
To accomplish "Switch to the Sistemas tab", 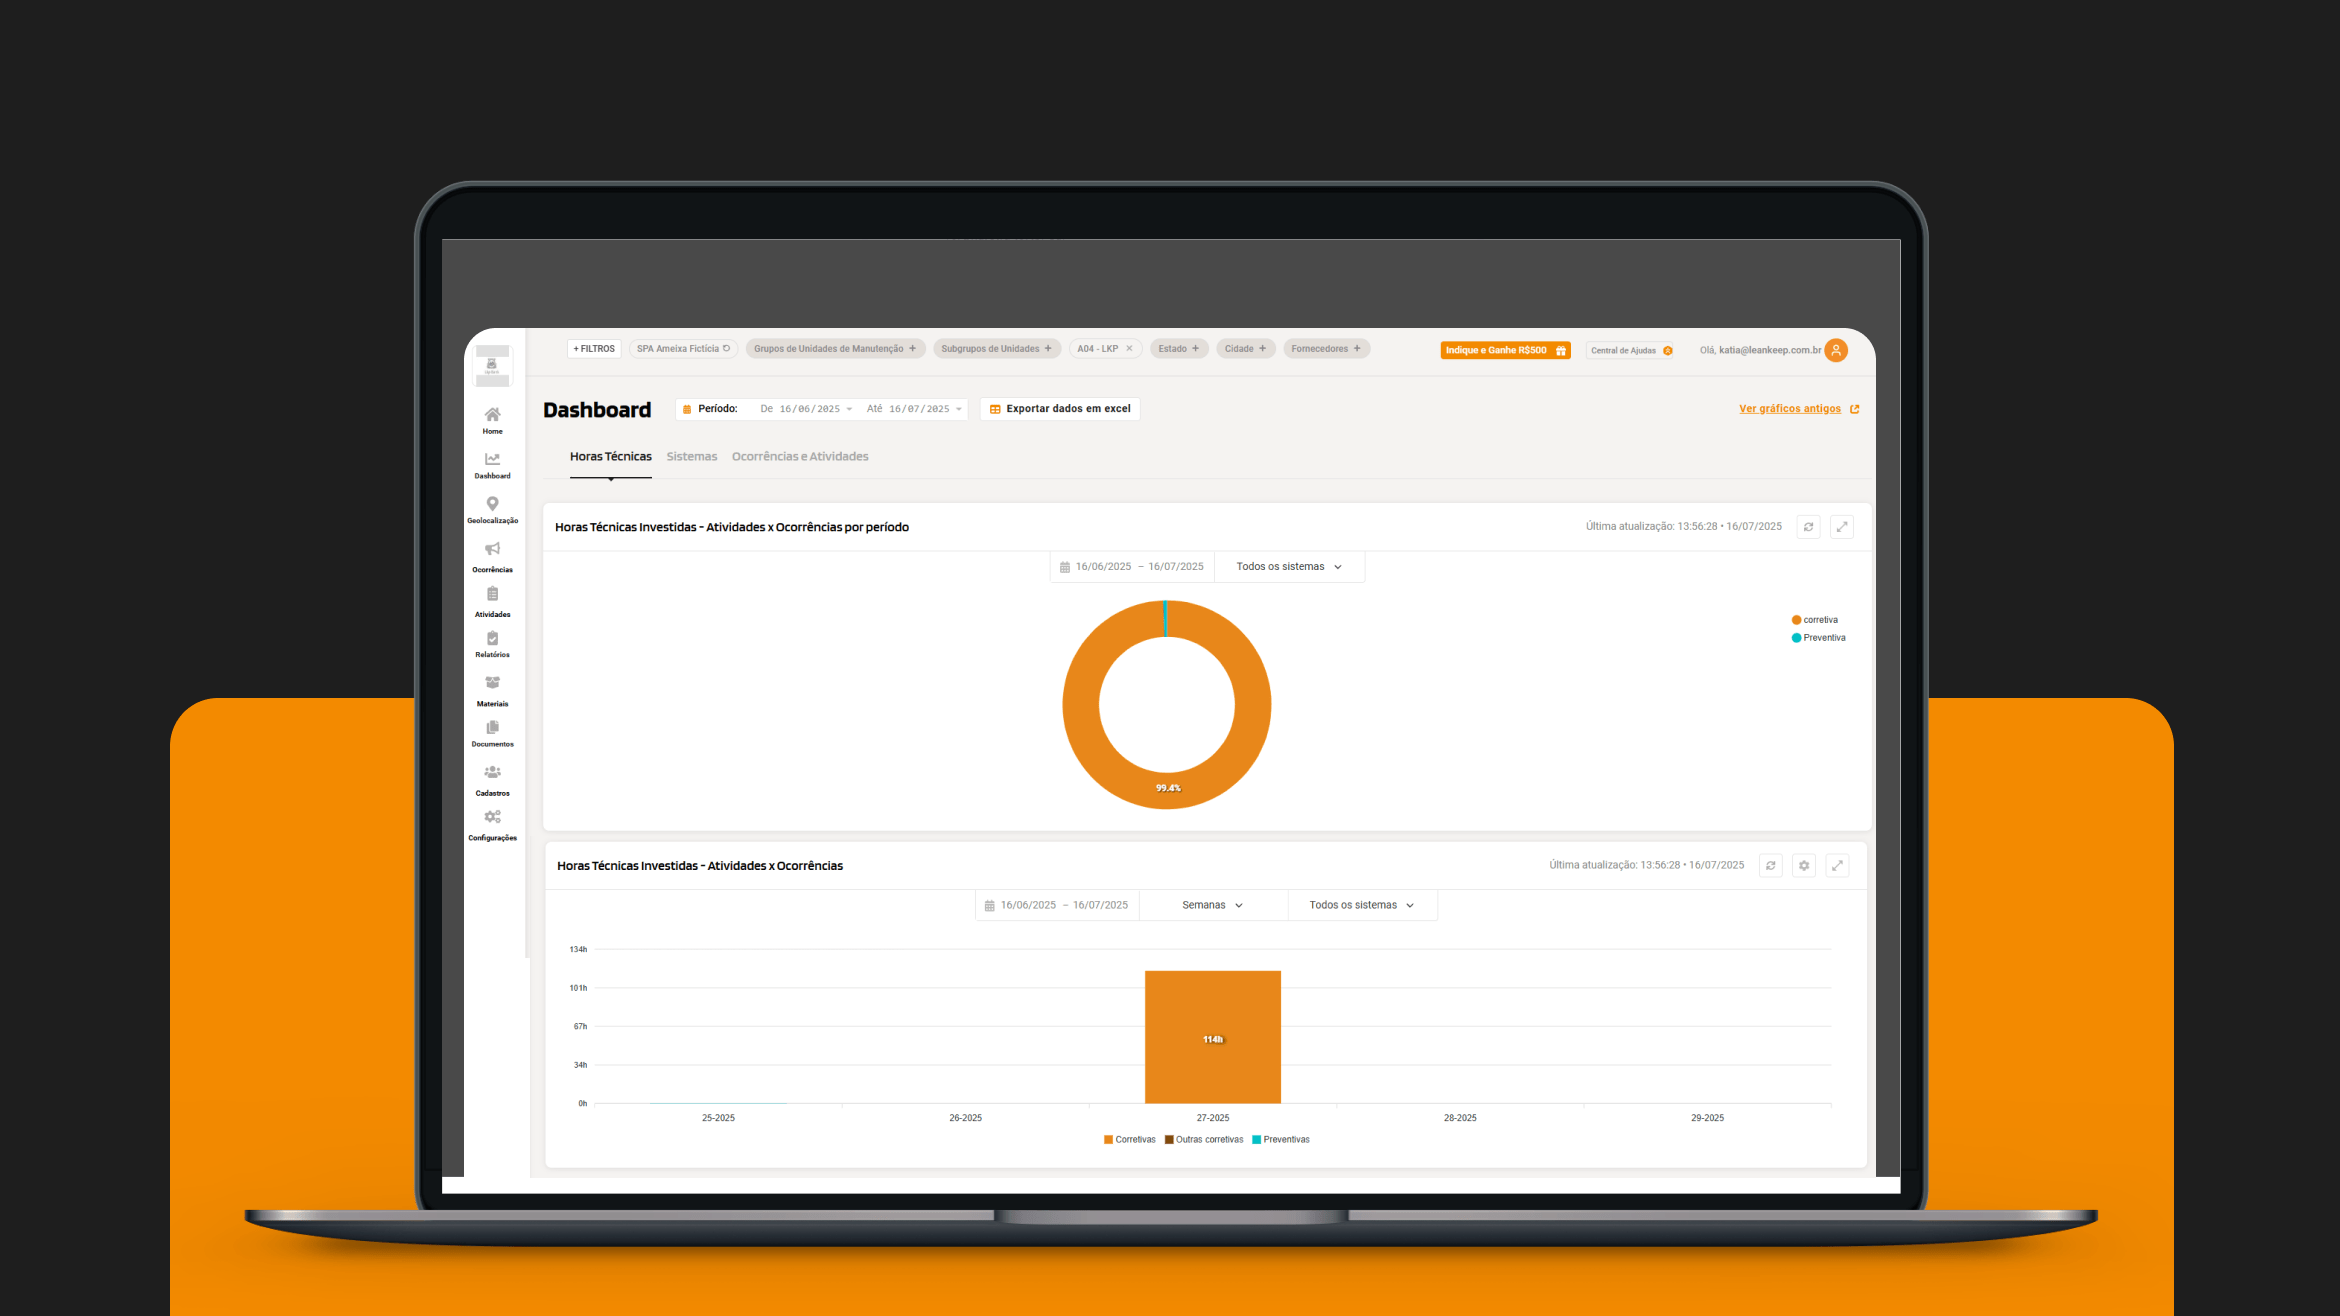I will tap(691, 457).
